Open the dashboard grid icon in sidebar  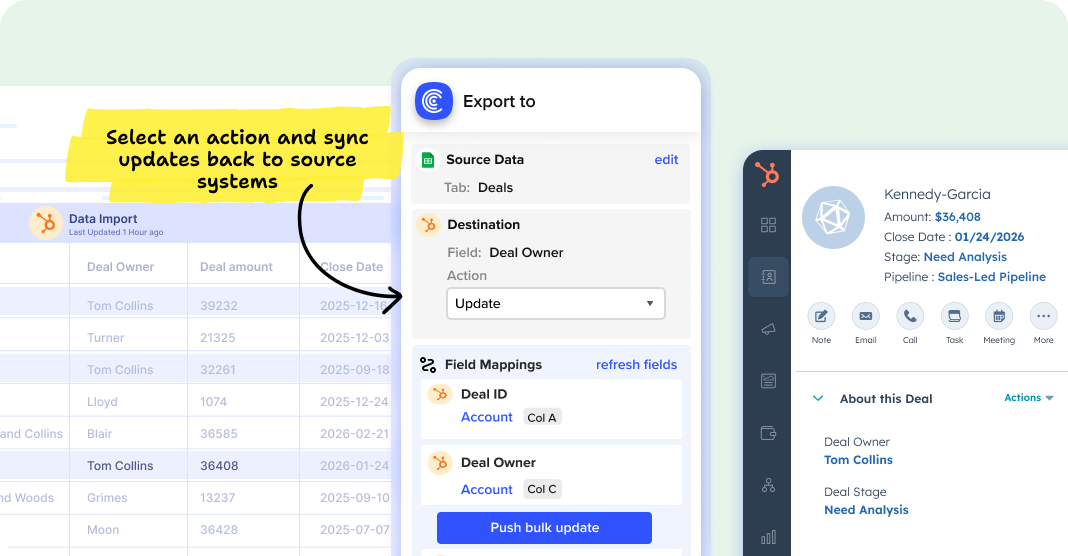pos(768,225)
